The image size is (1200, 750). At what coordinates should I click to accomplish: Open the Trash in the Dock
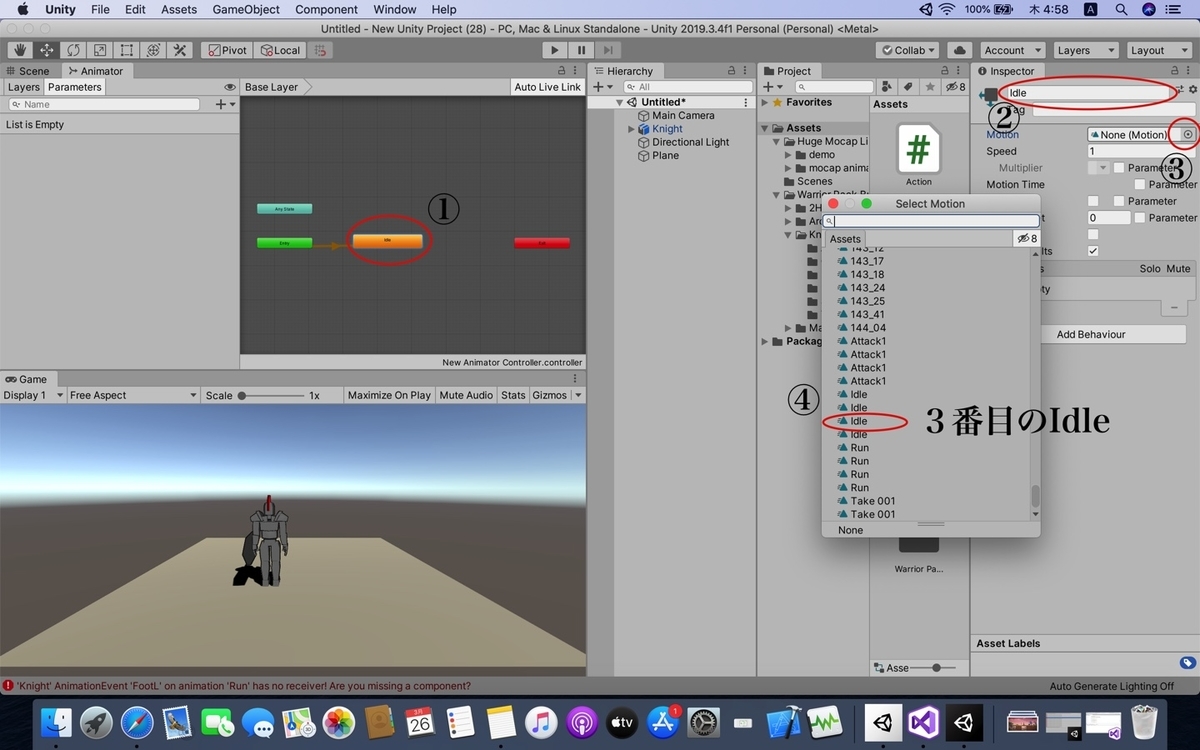[1145, 722]
